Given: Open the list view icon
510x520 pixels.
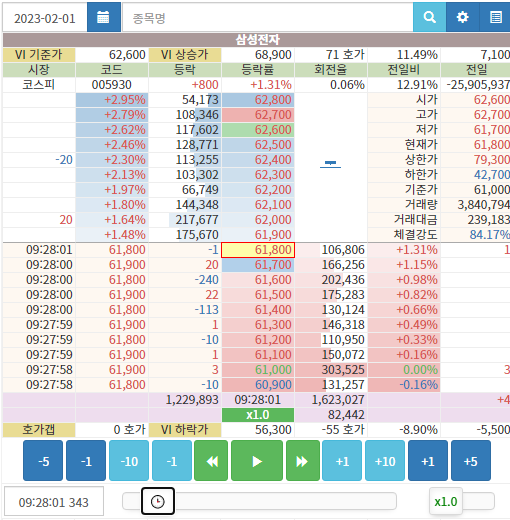Looking at the screenshot, I should point(495,17).
